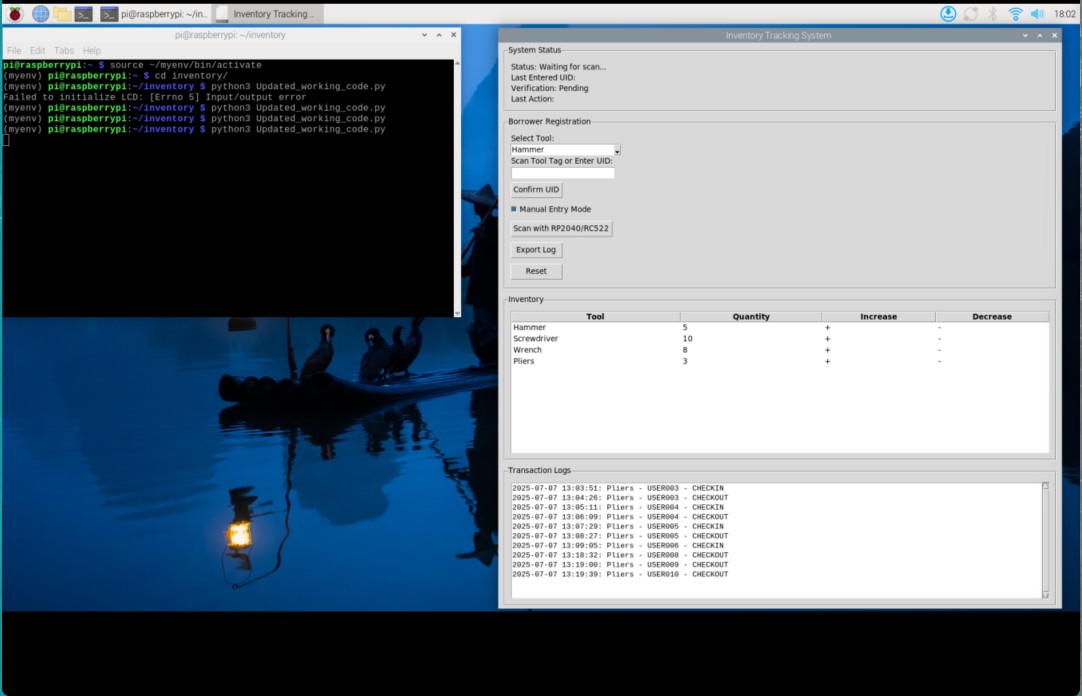Click the 13:18:32 USER008 CHECKOUT log line
This screenshot has width=1082, height=696.
(620, 555)
